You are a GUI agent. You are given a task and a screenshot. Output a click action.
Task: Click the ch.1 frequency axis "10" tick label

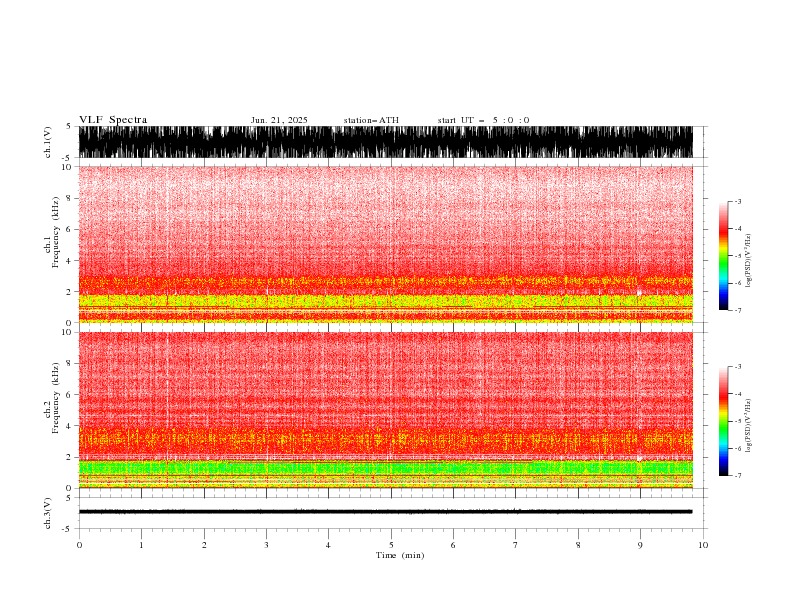pyautogui.click(x=67, y=167)
